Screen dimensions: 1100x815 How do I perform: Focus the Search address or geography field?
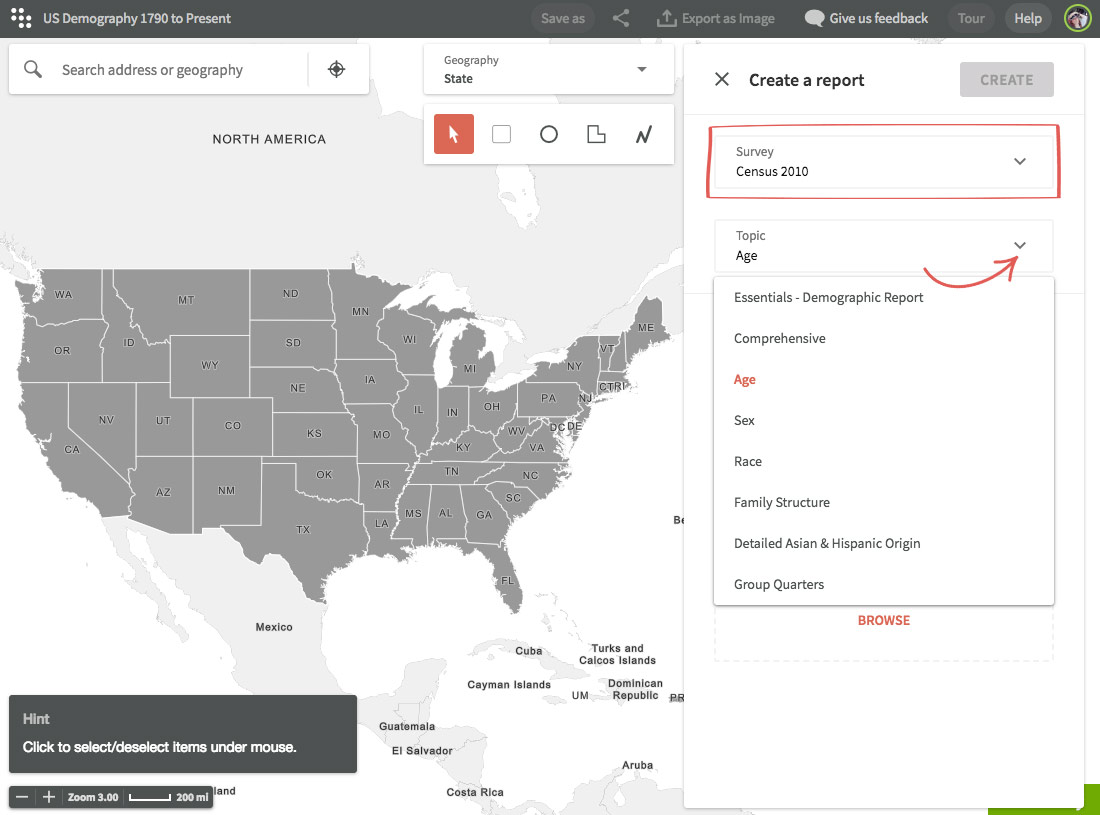pos(180,70)
